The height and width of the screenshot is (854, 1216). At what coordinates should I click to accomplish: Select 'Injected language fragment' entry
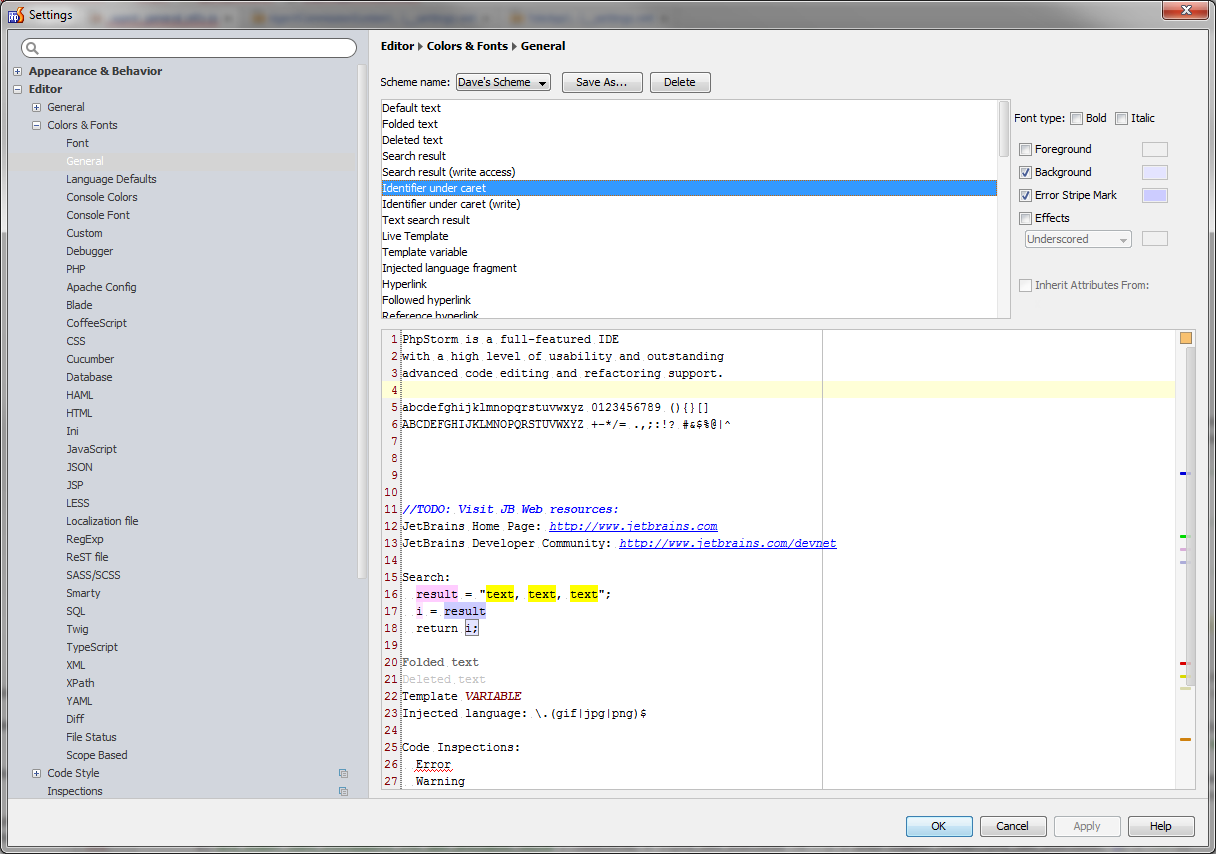tap(689, 268)
